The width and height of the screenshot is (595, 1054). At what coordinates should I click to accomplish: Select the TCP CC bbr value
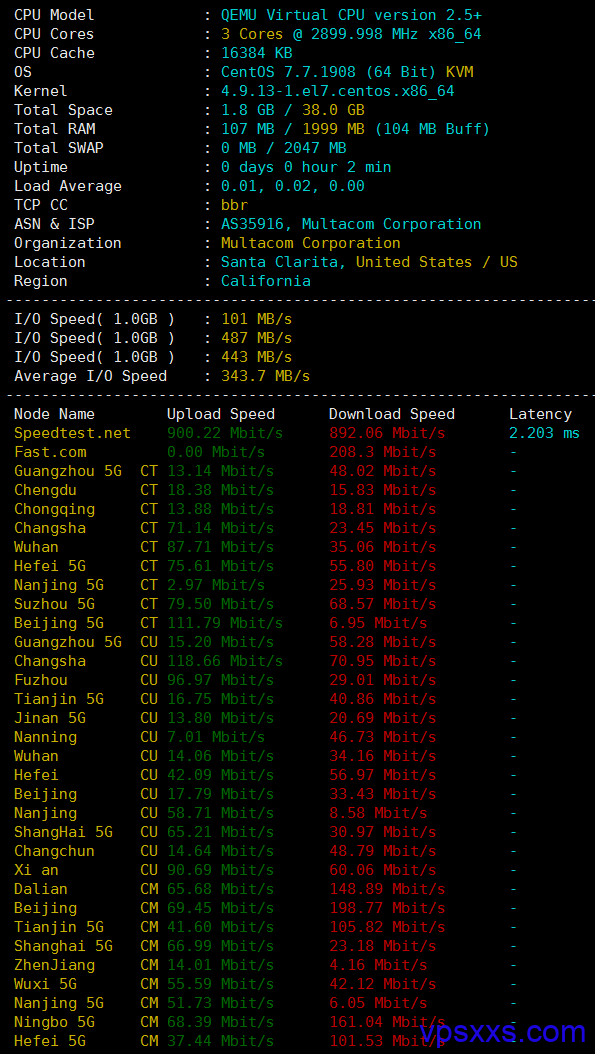(x=235, y=205)
